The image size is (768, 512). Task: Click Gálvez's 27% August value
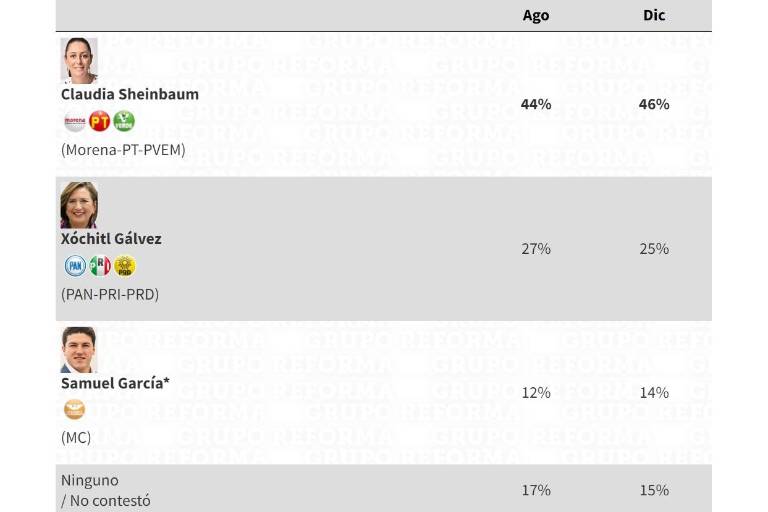coord(536,248)
